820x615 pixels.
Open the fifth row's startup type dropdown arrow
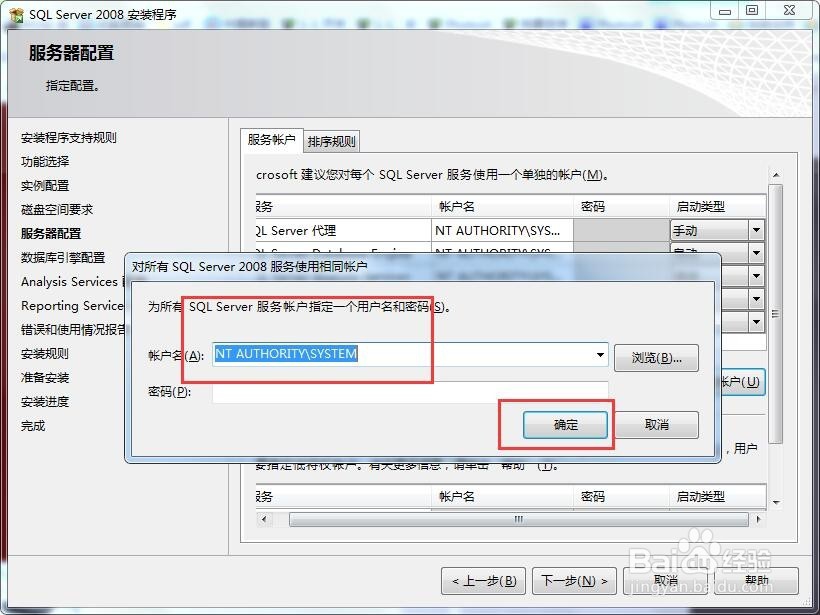click(756, 322)
